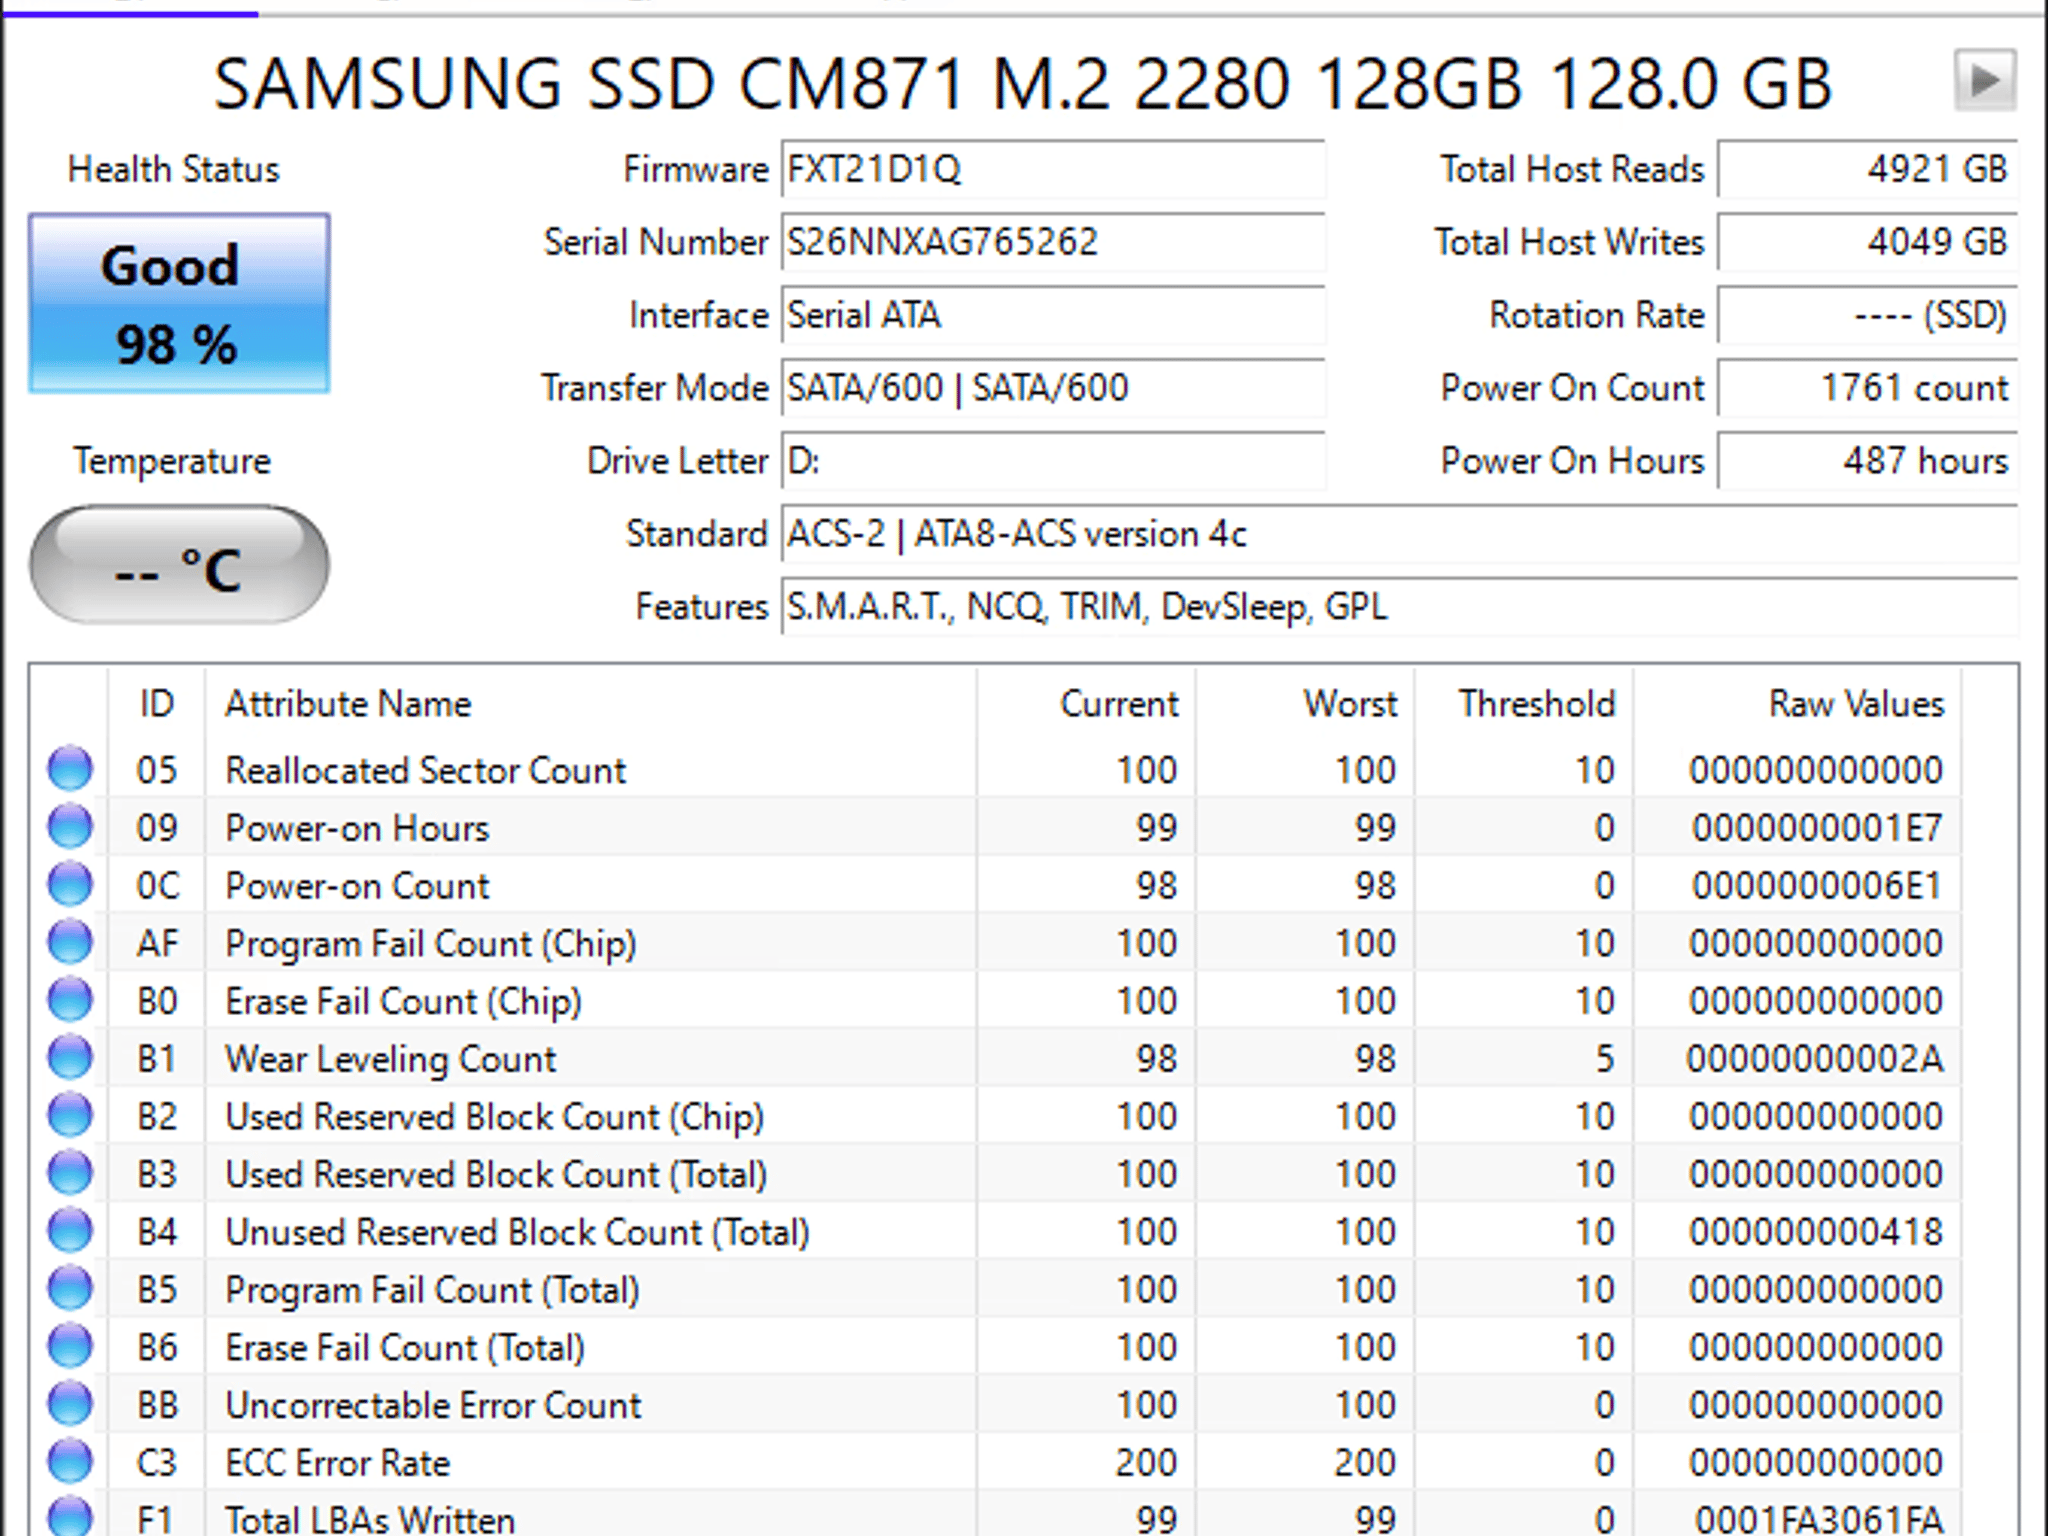2048x1536 pixels.
Task: Click the Erase Fail Count (Chip) indicator
Action: pos(70,999)
